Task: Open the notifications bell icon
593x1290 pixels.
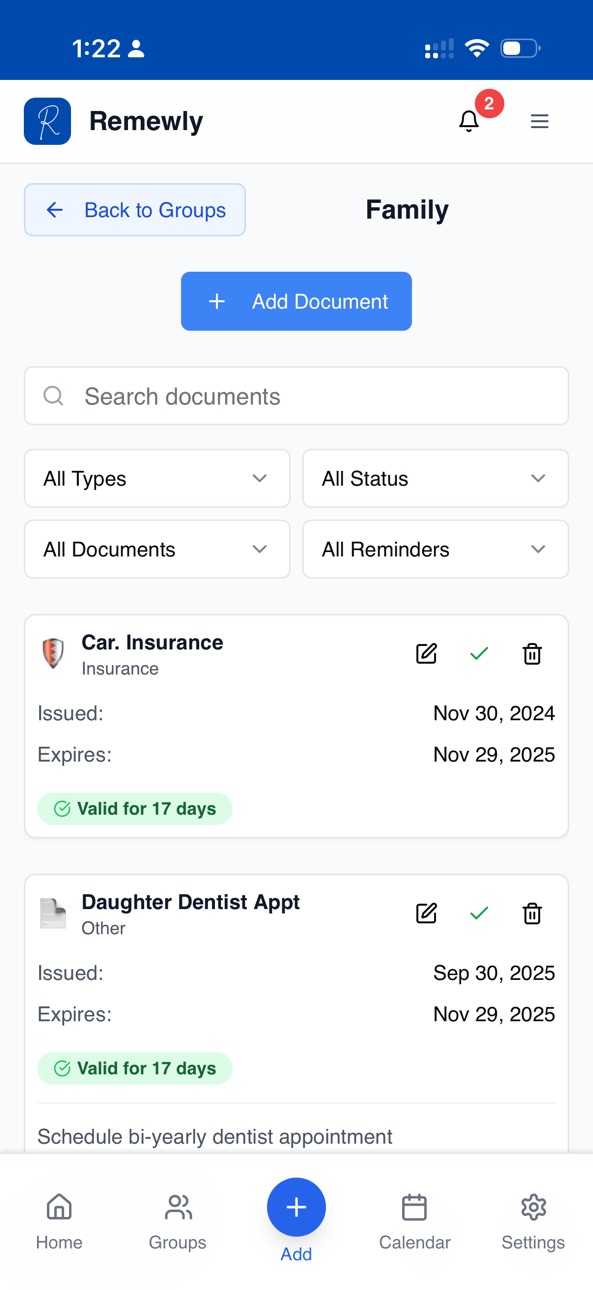Action: click(x=469, y=121)
